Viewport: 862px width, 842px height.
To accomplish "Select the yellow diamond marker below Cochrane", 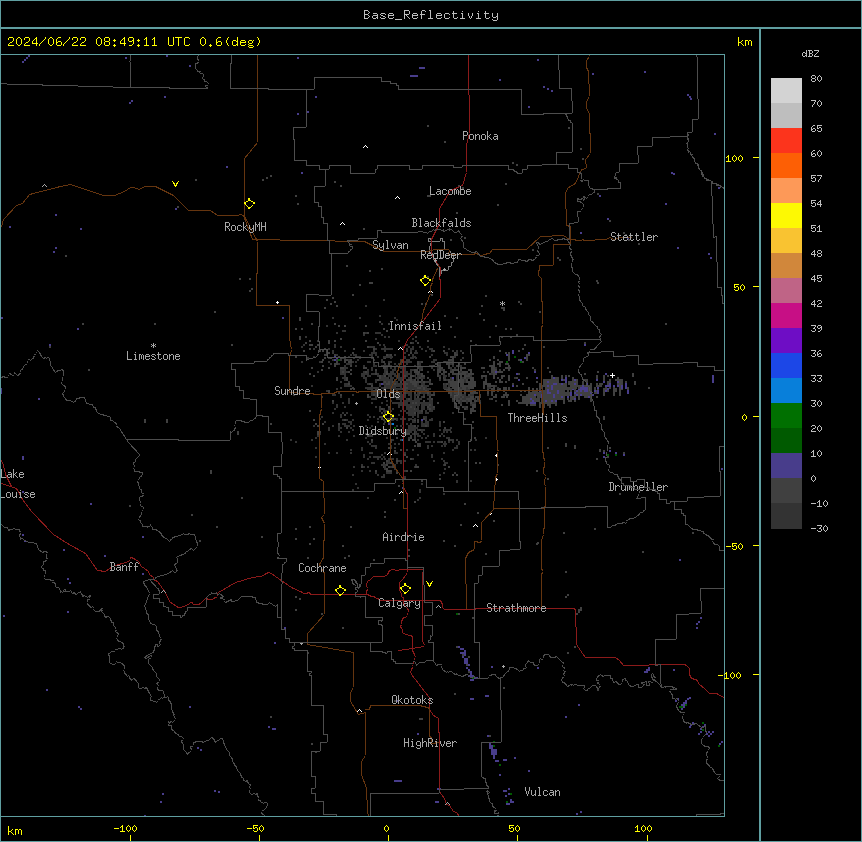I will [x=340, y=590].
